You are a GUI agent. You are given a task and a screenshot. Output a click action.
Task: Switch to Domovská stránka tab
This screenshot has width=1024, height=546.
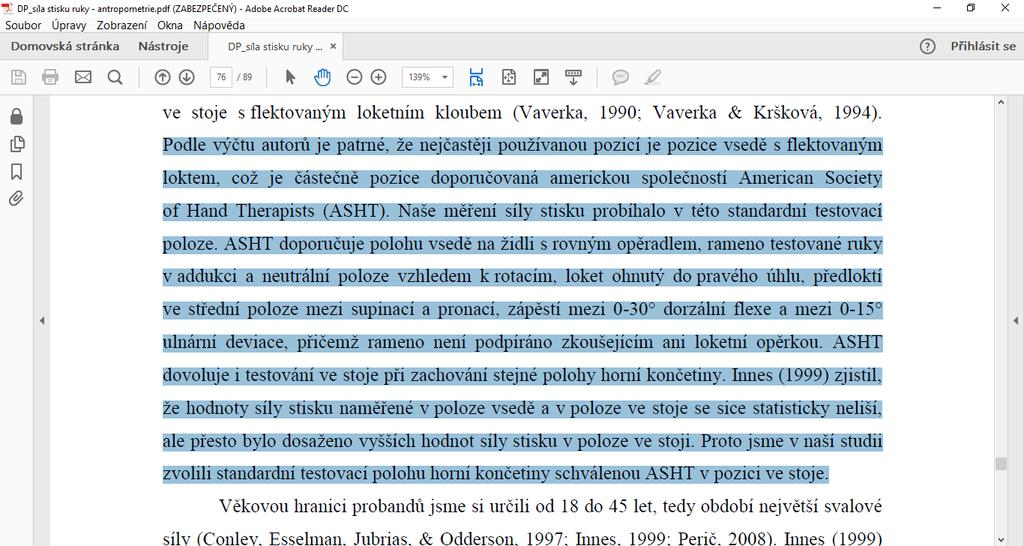point(65,46)
